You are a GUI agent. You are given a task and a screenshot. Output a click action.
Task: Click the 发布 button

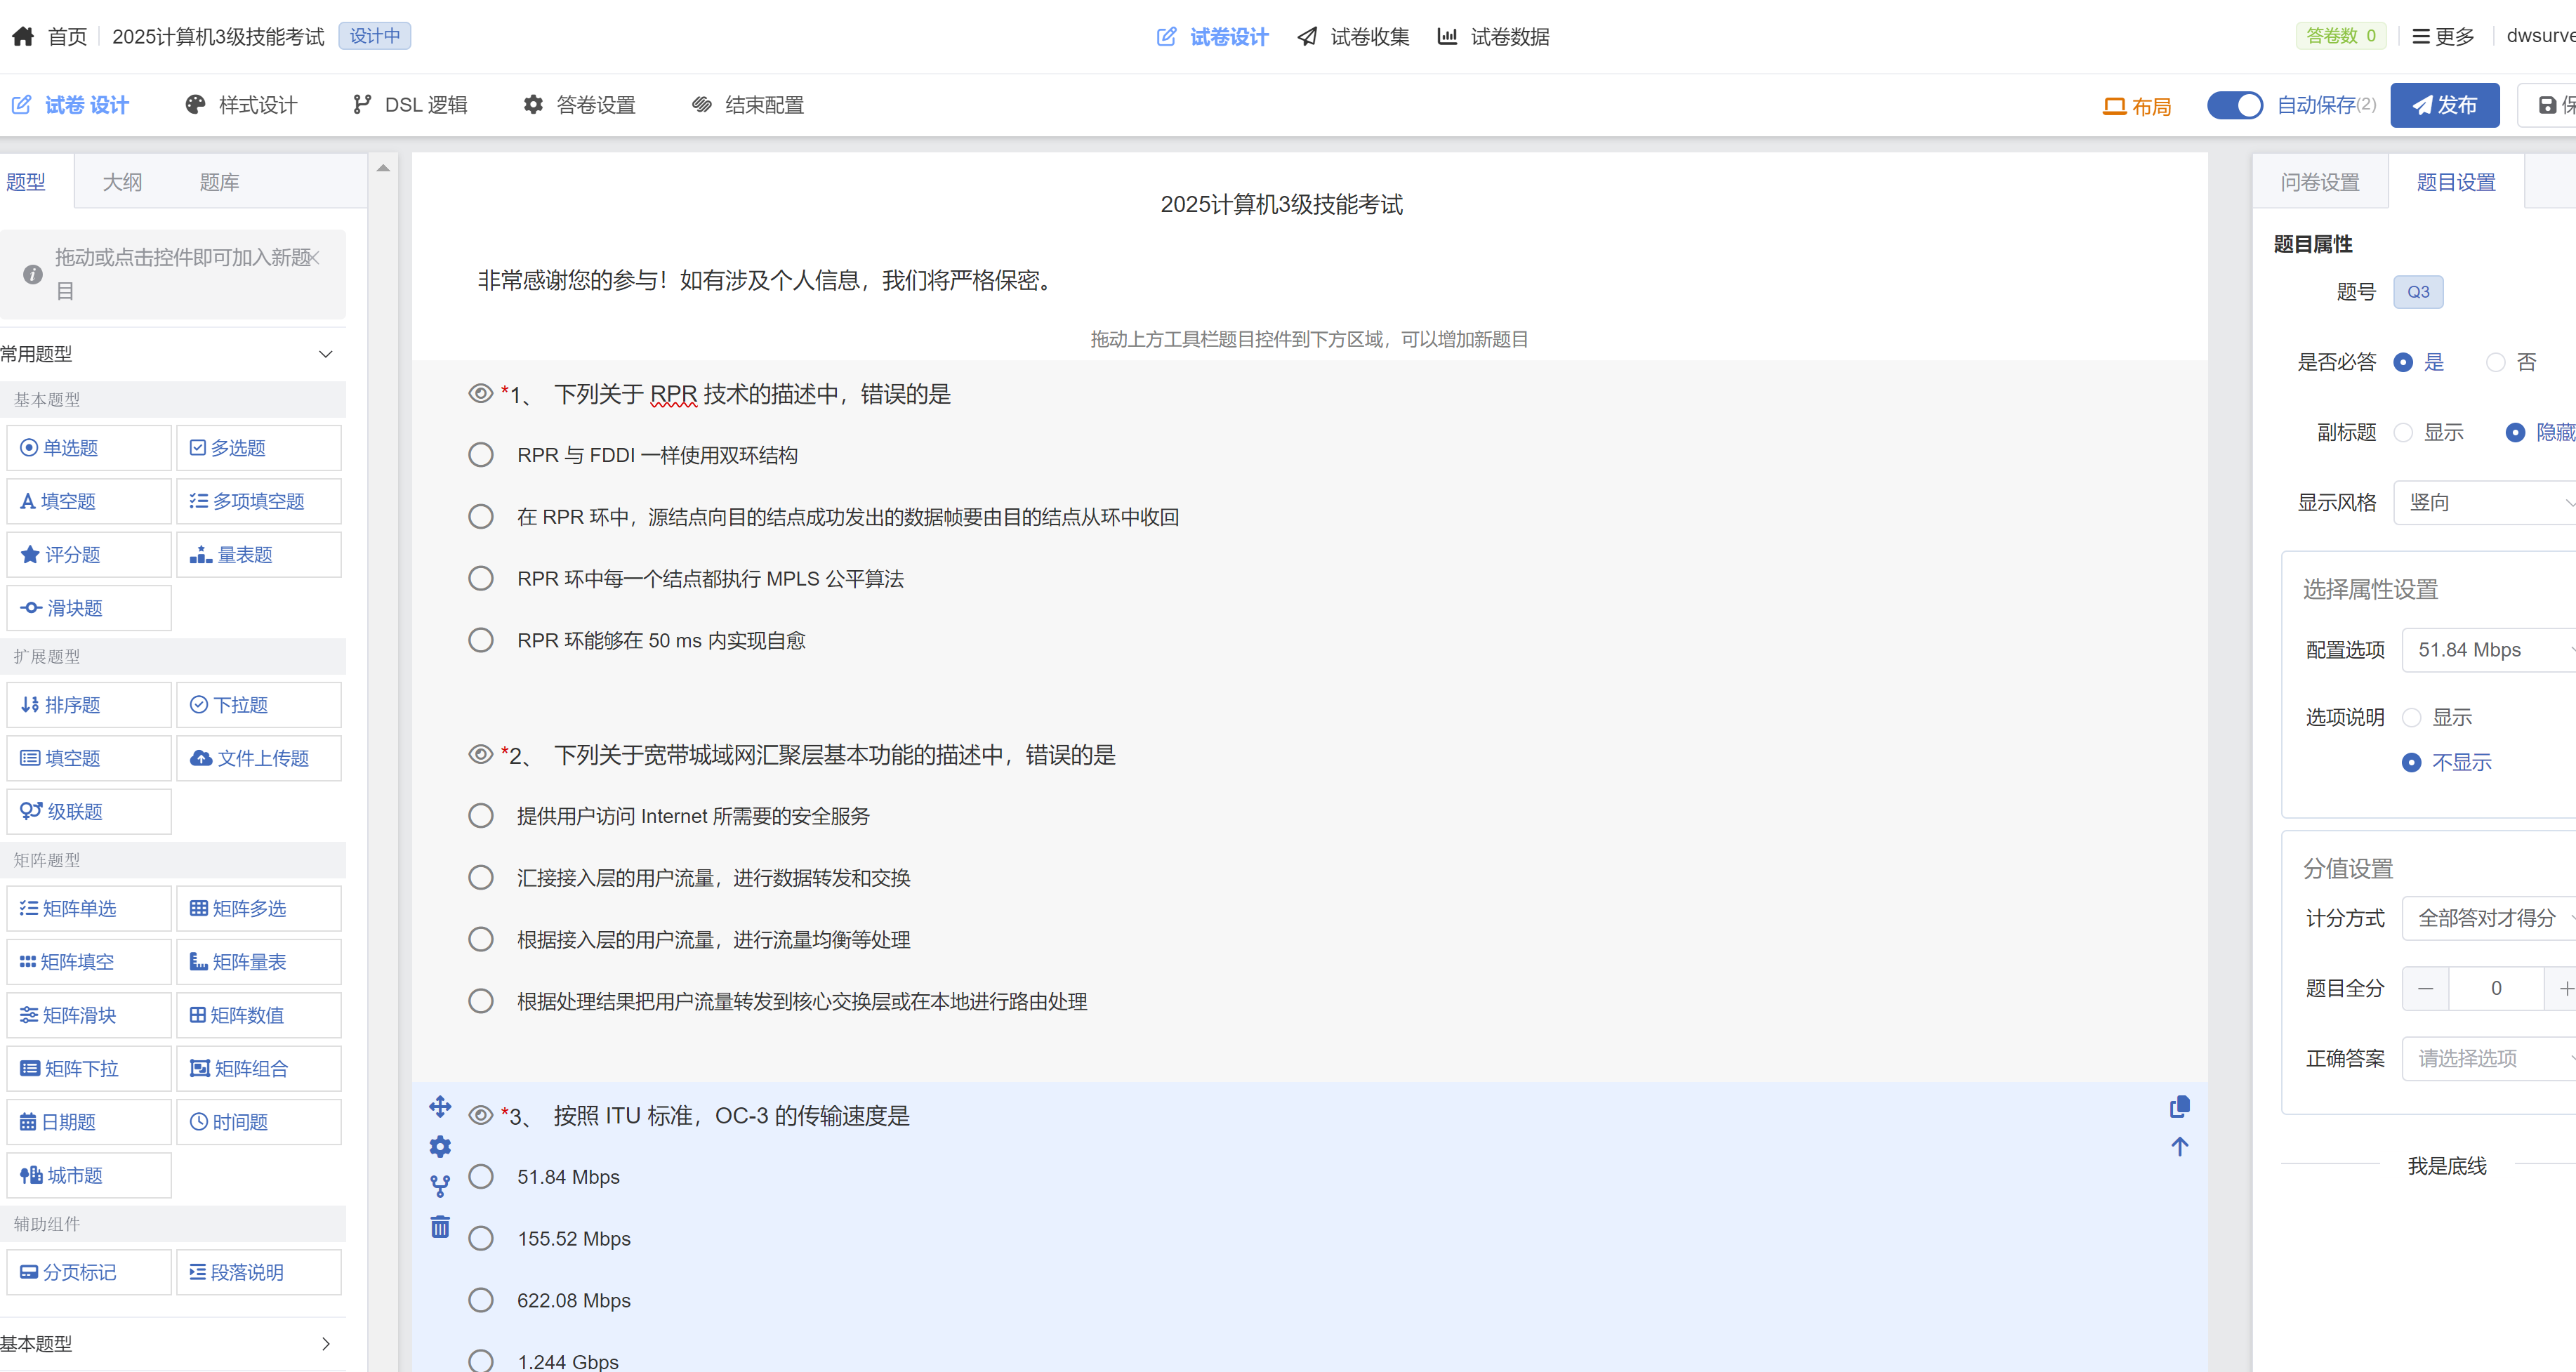[2444, 105]
